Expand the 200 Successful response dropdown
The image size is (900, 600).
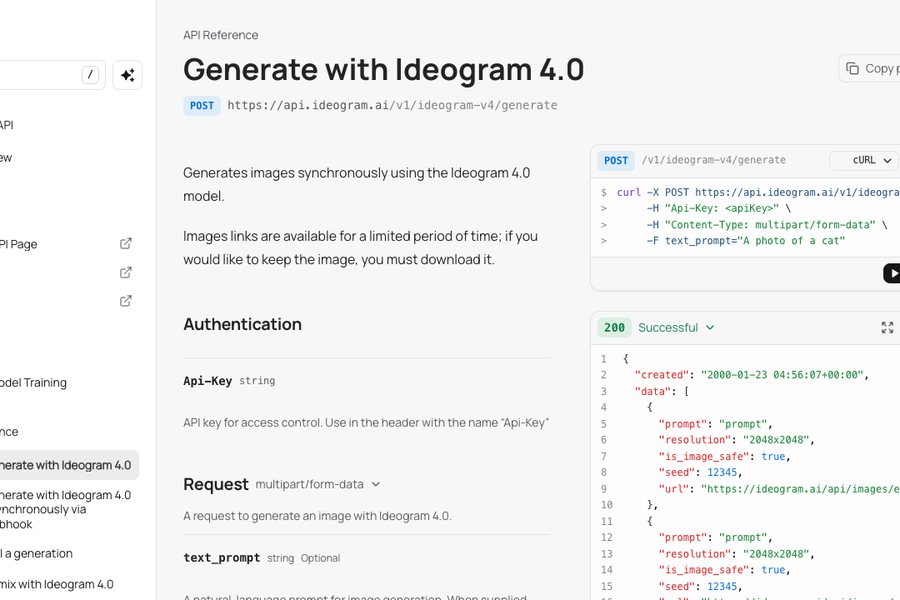(676, 327)
